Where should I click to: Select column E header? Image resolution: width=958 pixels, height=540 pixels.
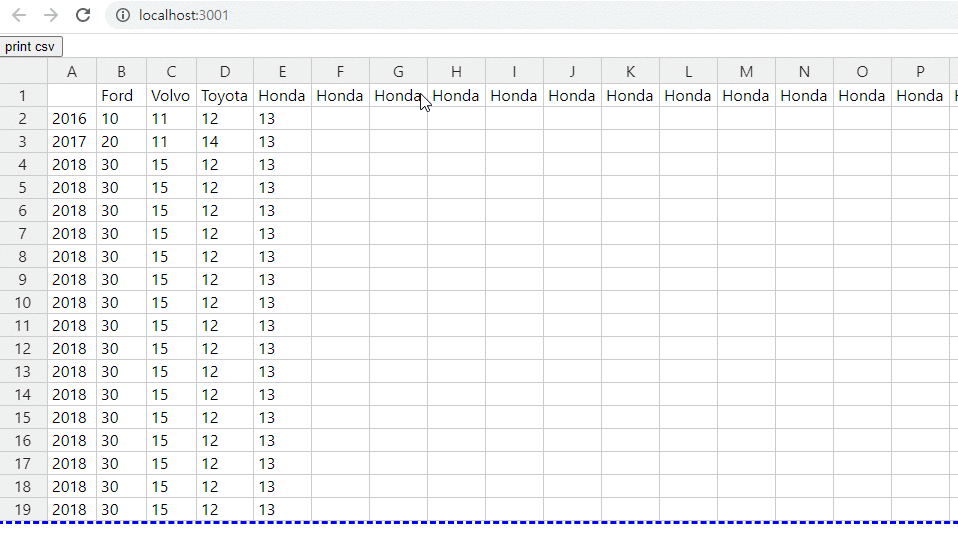tap(283, 71)
